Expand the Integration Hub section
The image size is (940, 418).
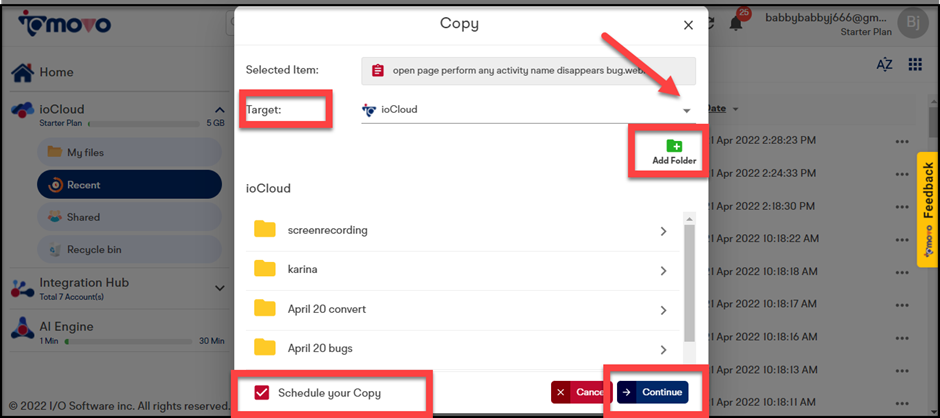(219, 288)
